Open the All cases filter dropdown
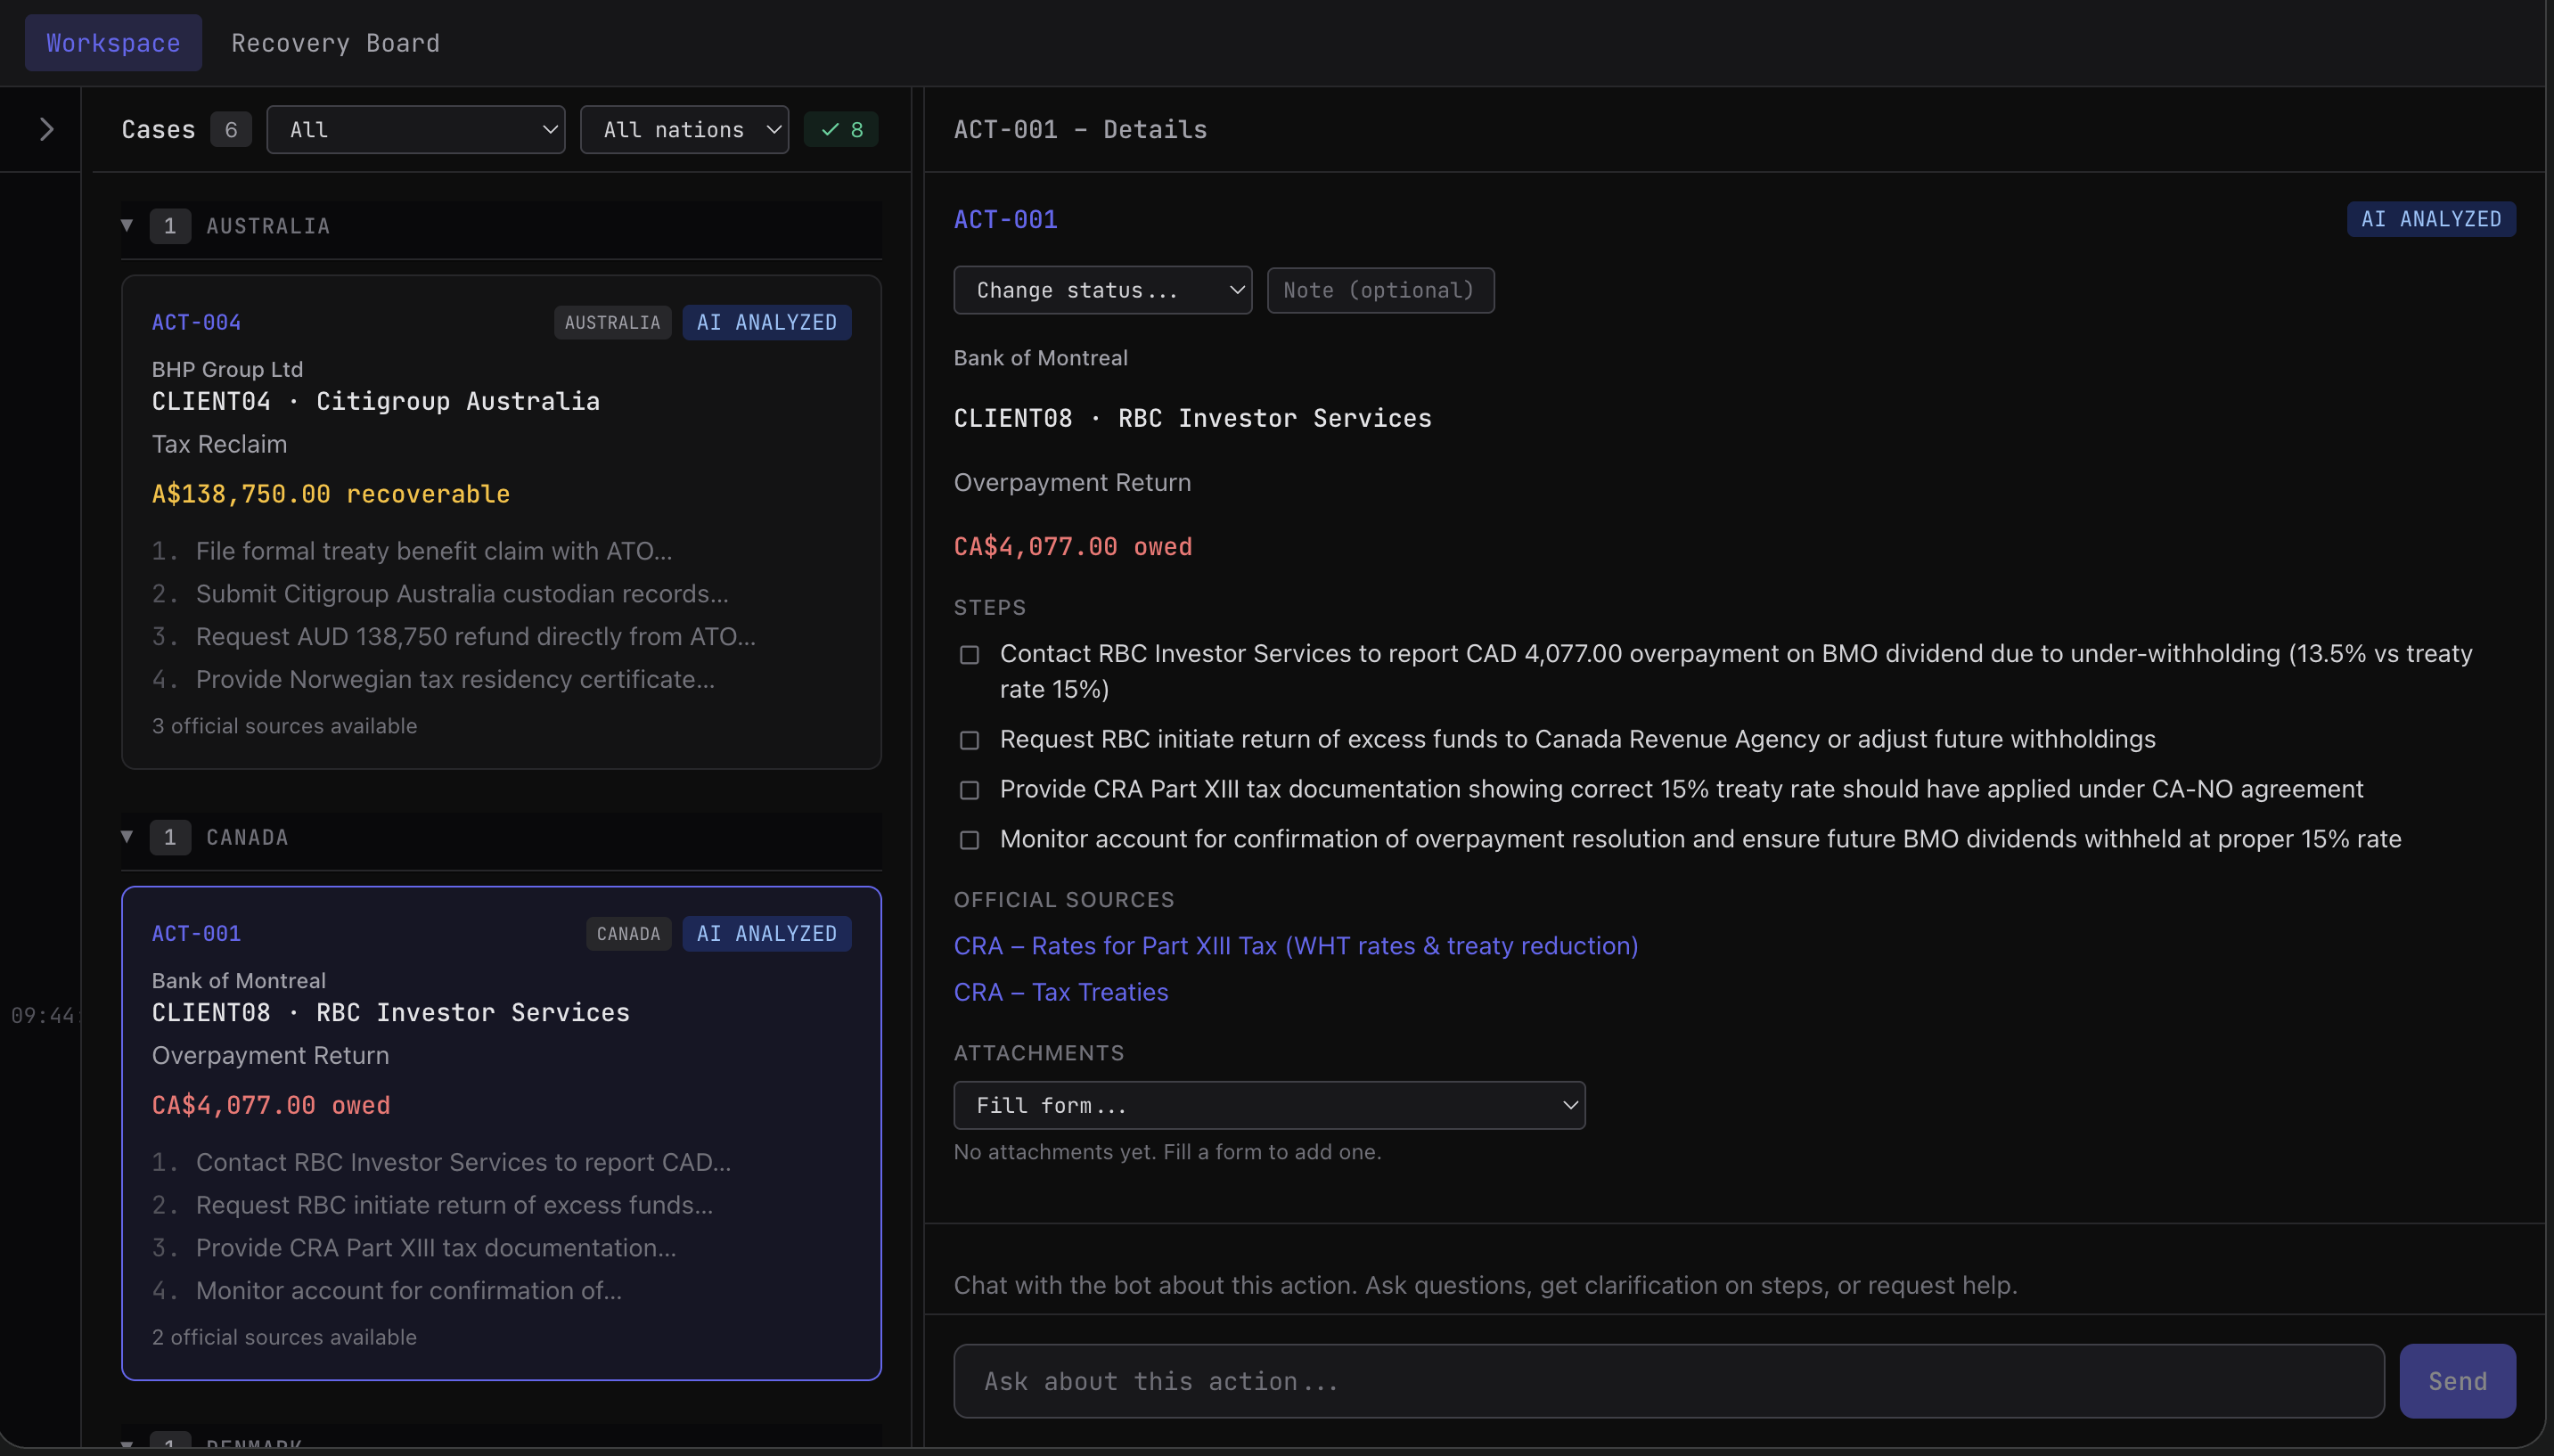This screenshot has width=2554, height=1456. pos(416,129)
